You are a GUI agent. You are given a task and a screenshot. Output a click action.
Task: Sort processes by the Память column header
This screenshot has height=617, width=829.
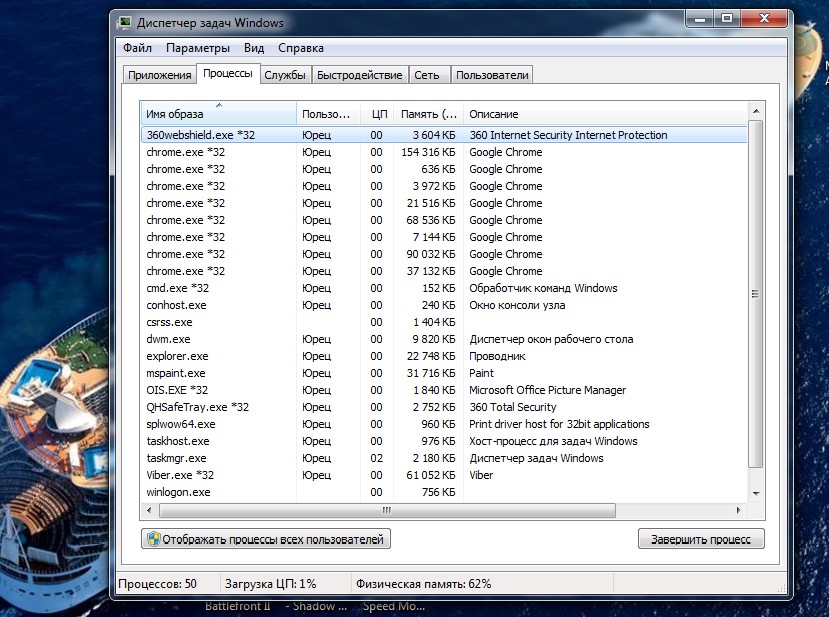click(428, 113)
